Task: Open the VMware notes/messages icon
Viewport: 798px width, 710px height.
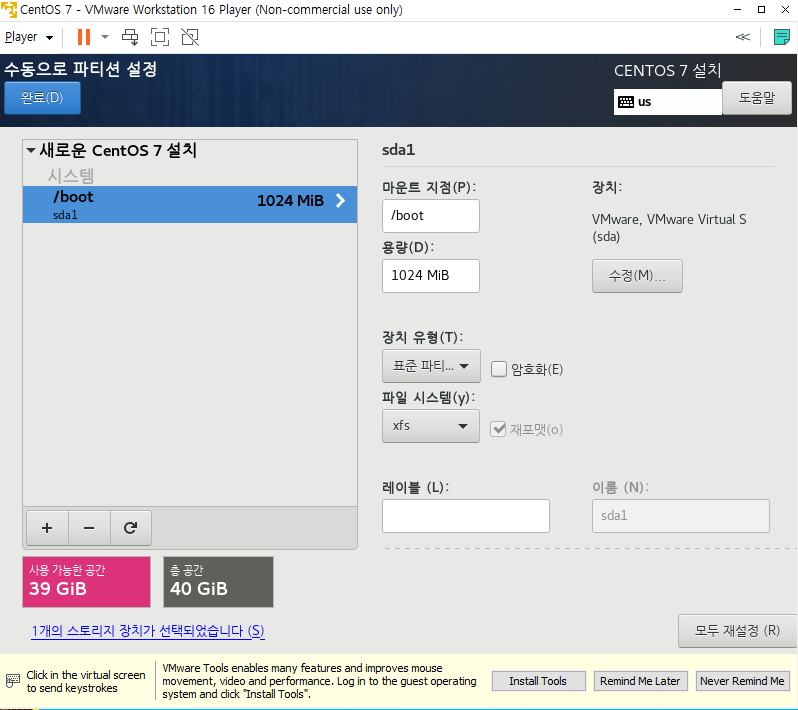Action: pyautogui.click(x=781, y=37)
